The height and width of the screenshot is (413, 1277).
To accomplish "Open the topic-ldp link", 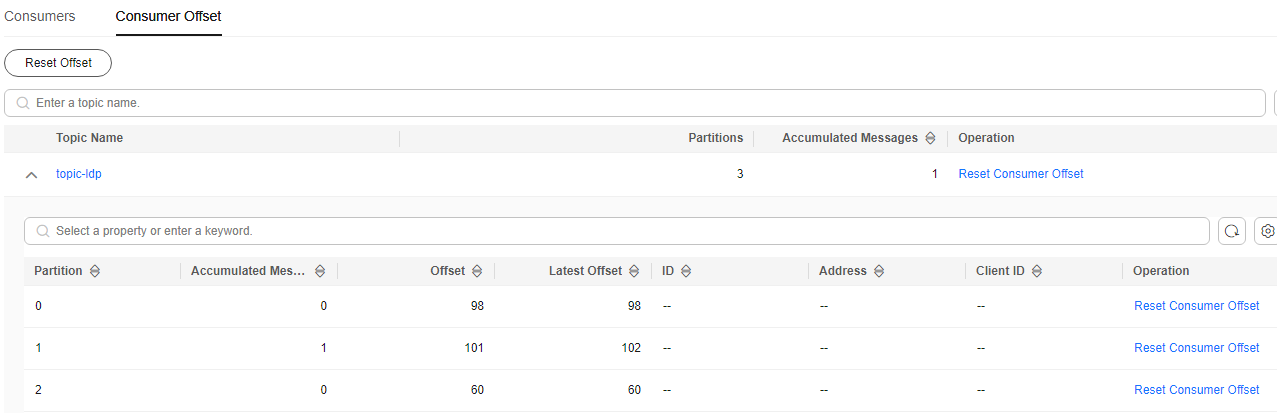I will [79, 174].
